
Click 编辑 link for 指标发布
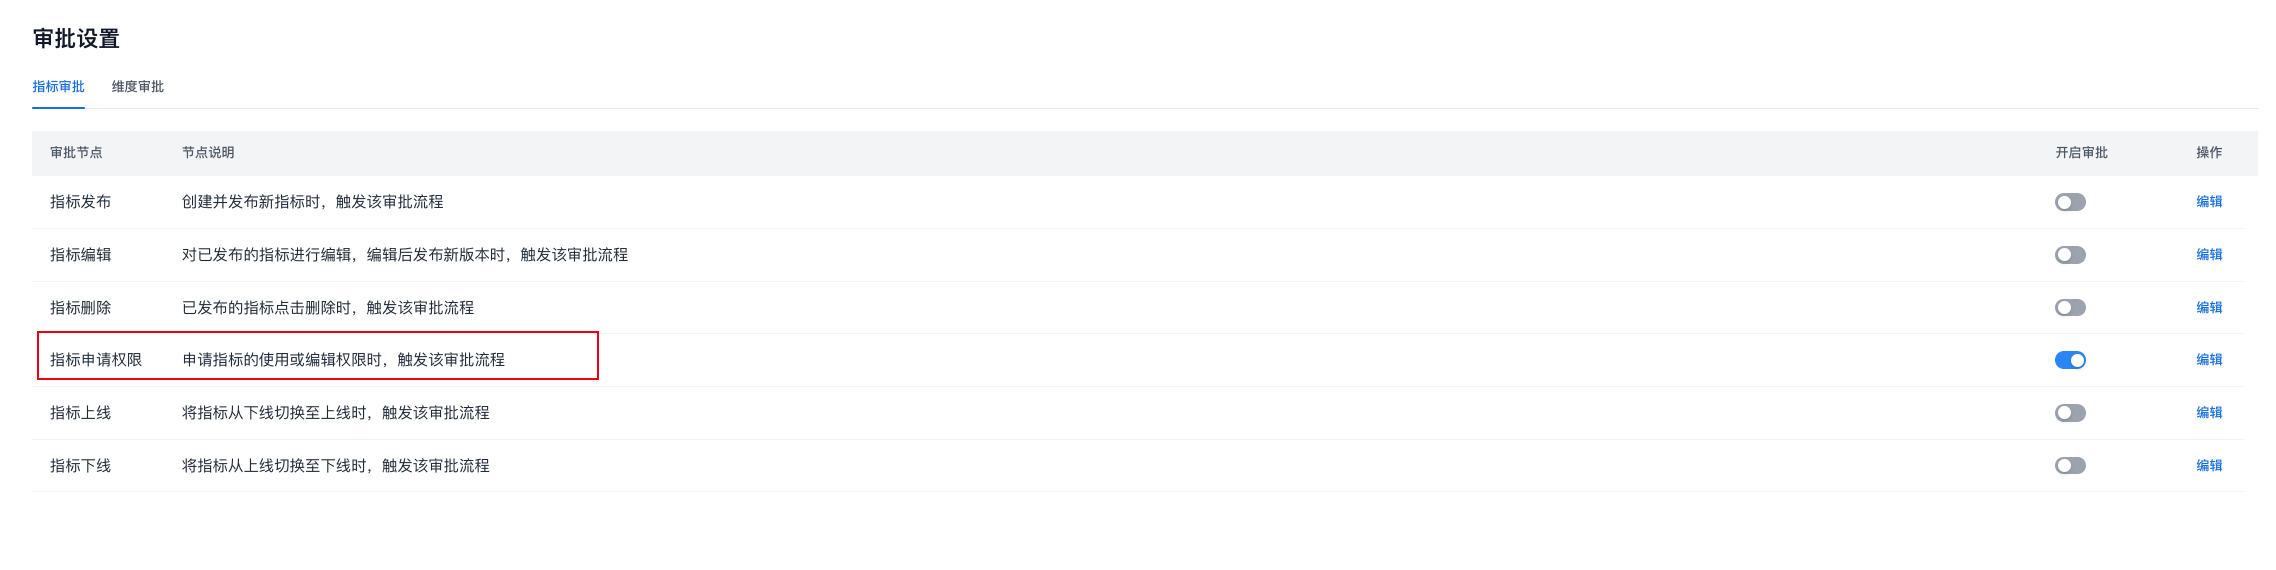(x=2209, y=202)
